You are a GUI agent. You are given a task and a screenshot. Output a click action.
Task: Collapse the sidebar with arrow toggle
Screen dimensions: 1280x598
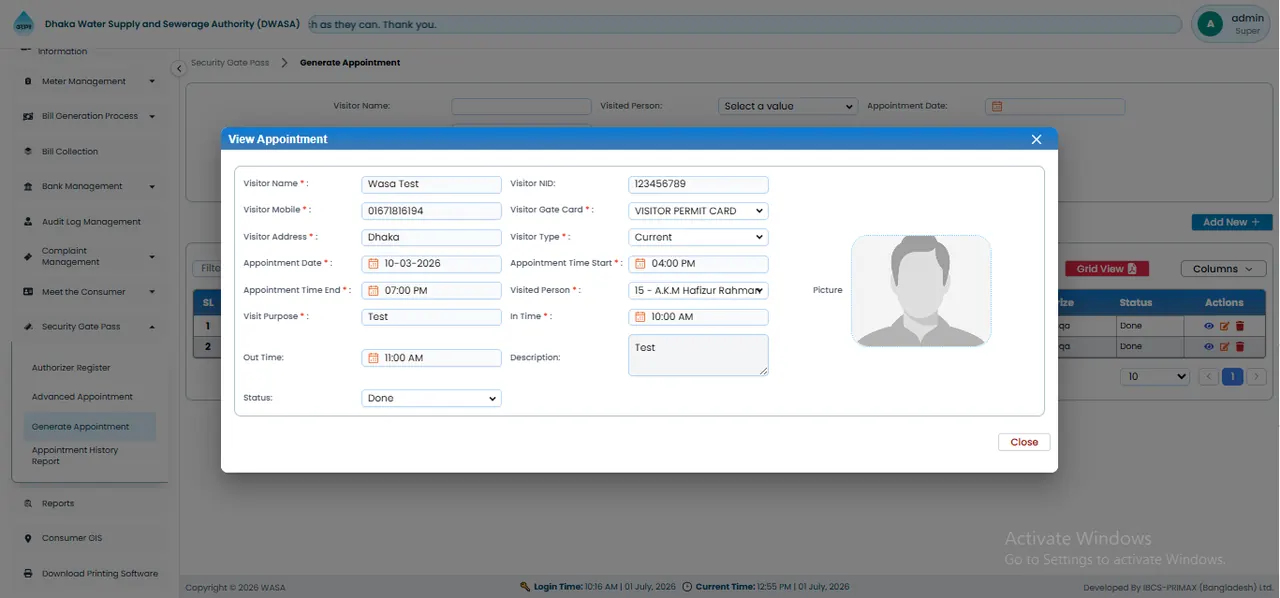click(x=178, y=69)
